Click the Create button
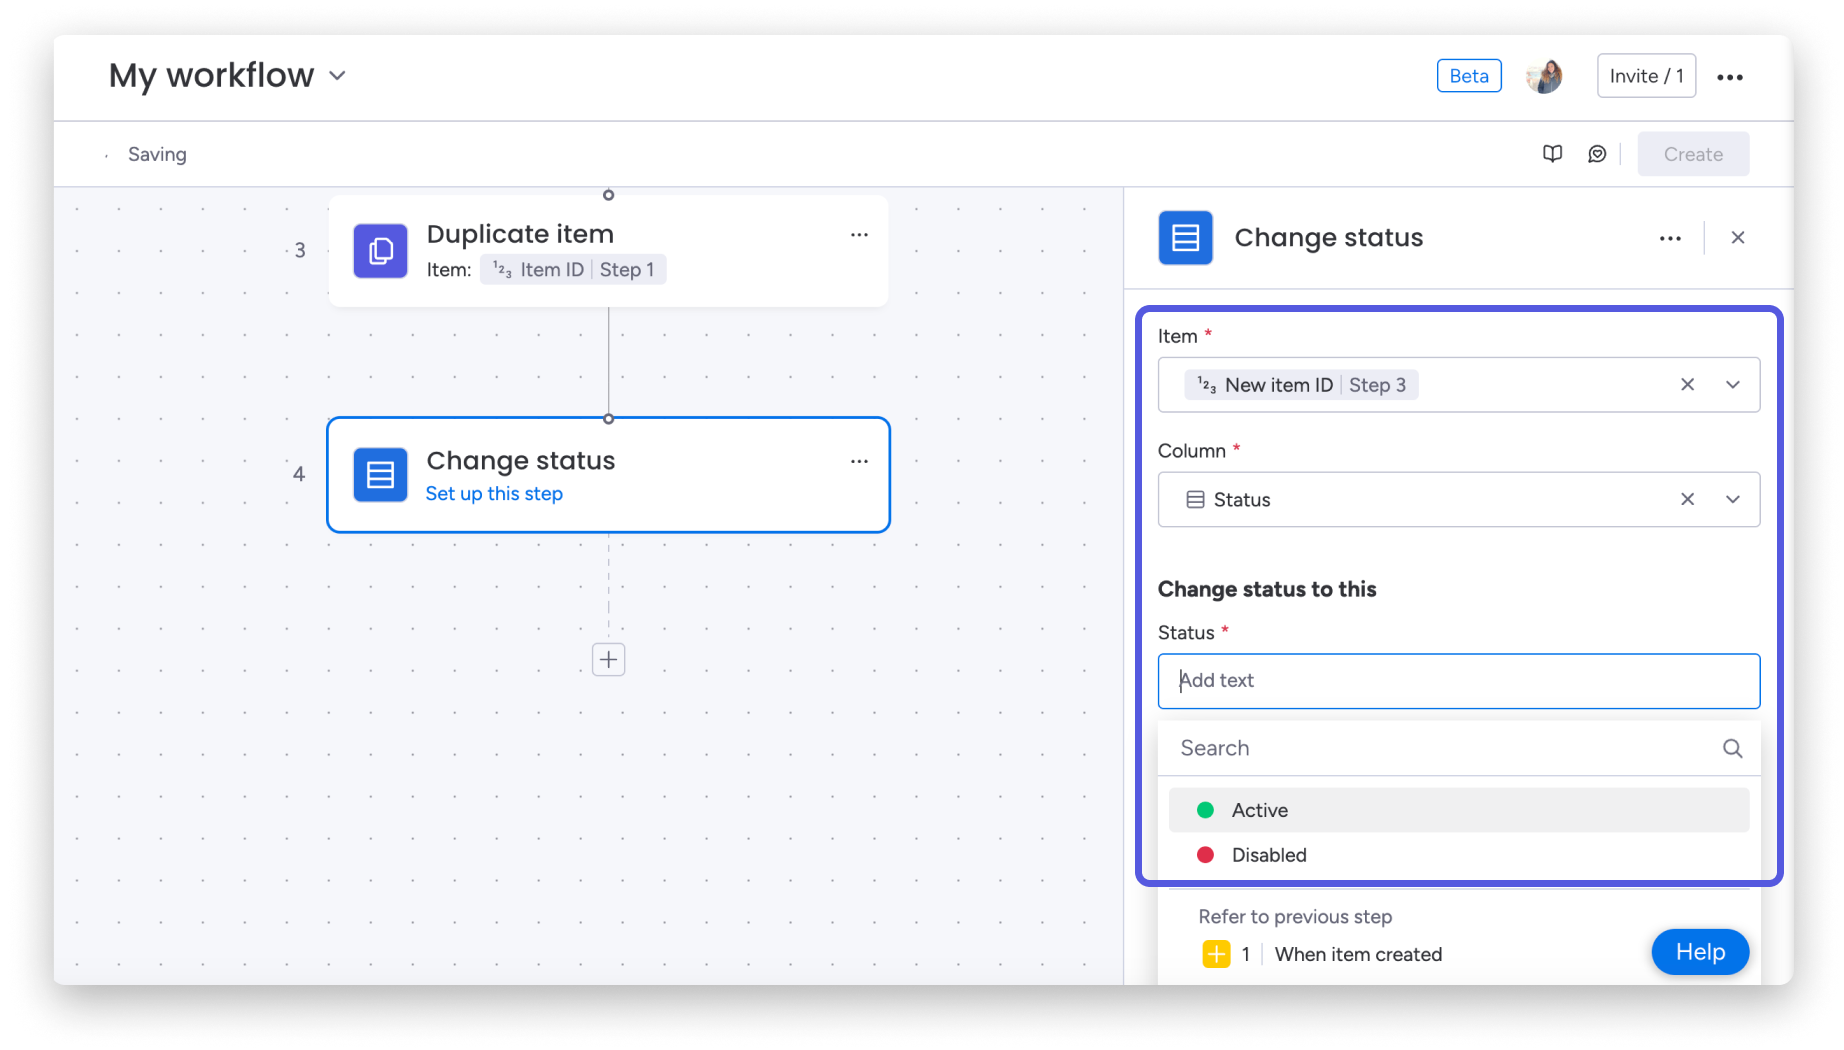Screen dimensions: 1844x1050 pyautogui.click(x=1693, y=154)
